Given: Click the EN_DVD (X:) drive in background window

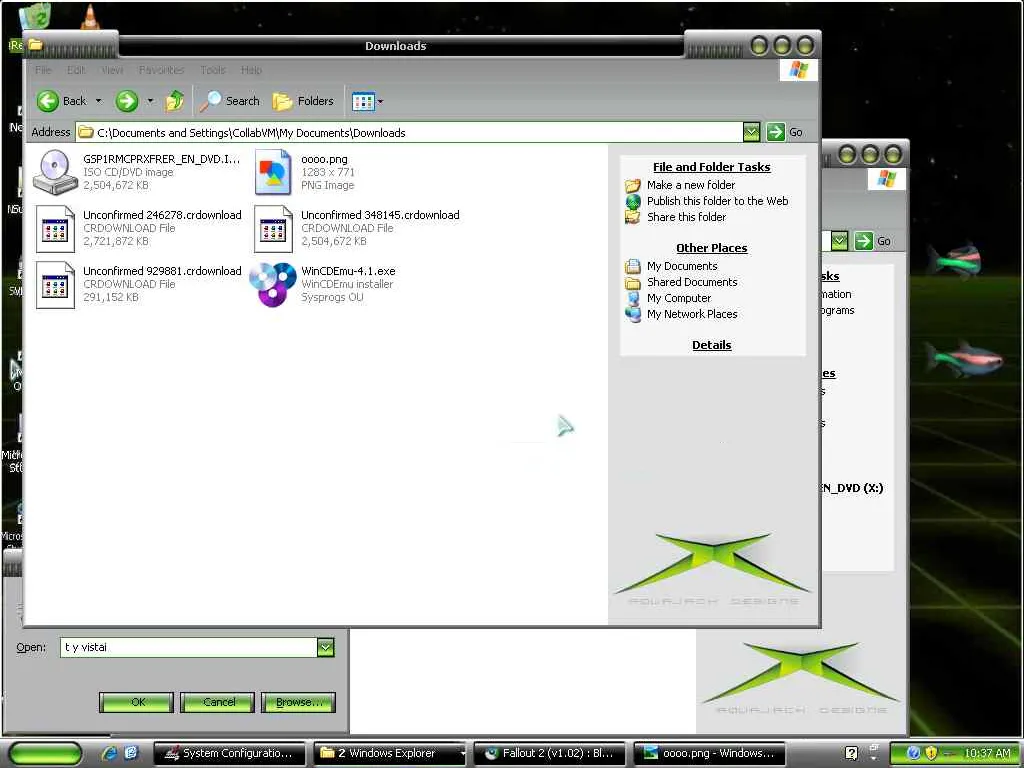Looking at the screenshot, I should pyautogui.click(x=852, y=488).
